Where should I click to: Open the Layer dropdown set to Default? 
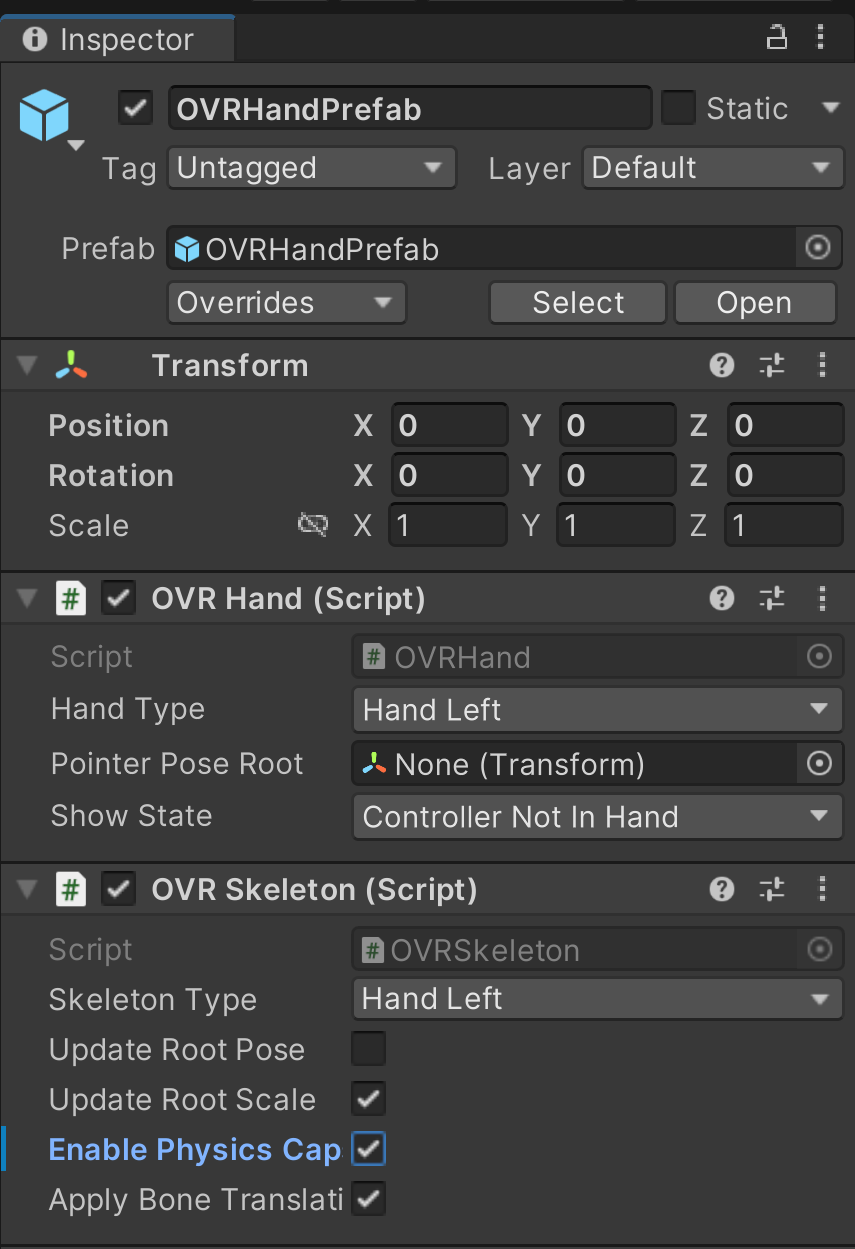point(712,168)
